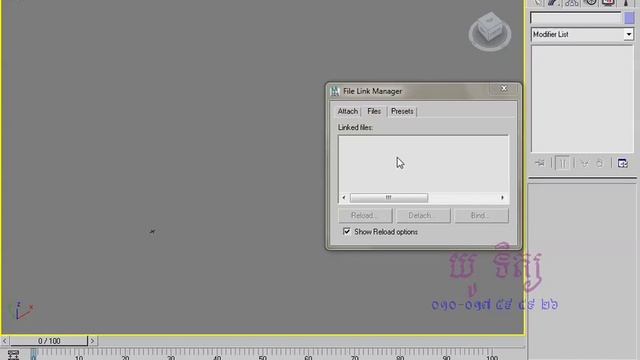Open Configure Modifier Sets button
Viewport: 640px width, 360px height.
tap(622, 163)
